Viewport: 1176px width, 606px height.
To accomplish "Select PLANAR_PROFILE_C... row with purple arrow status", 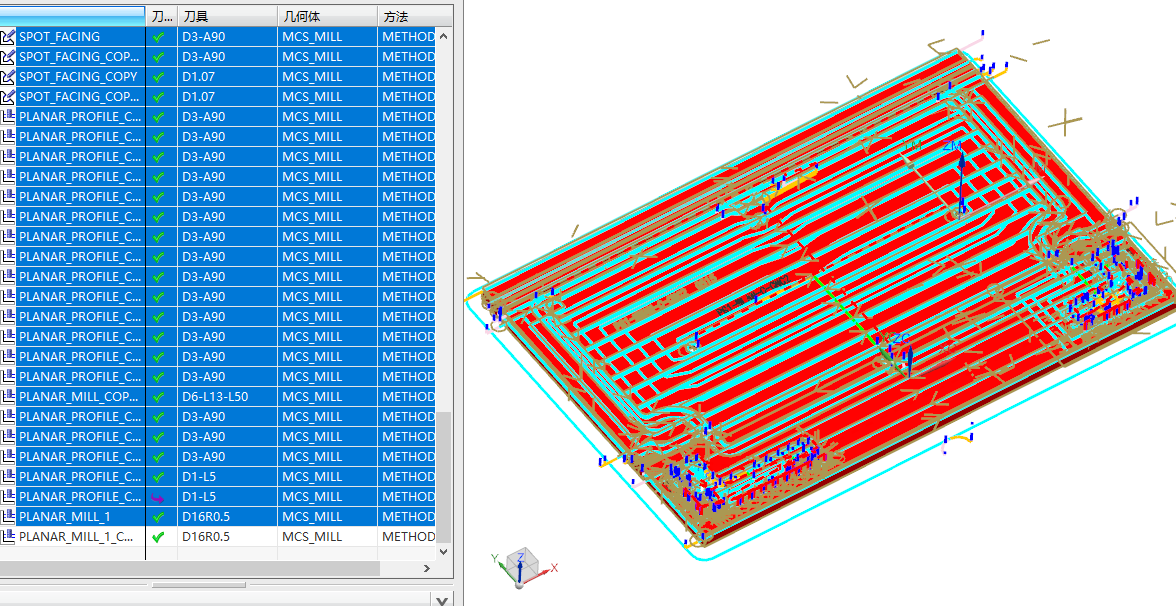I will coord(80,496).
